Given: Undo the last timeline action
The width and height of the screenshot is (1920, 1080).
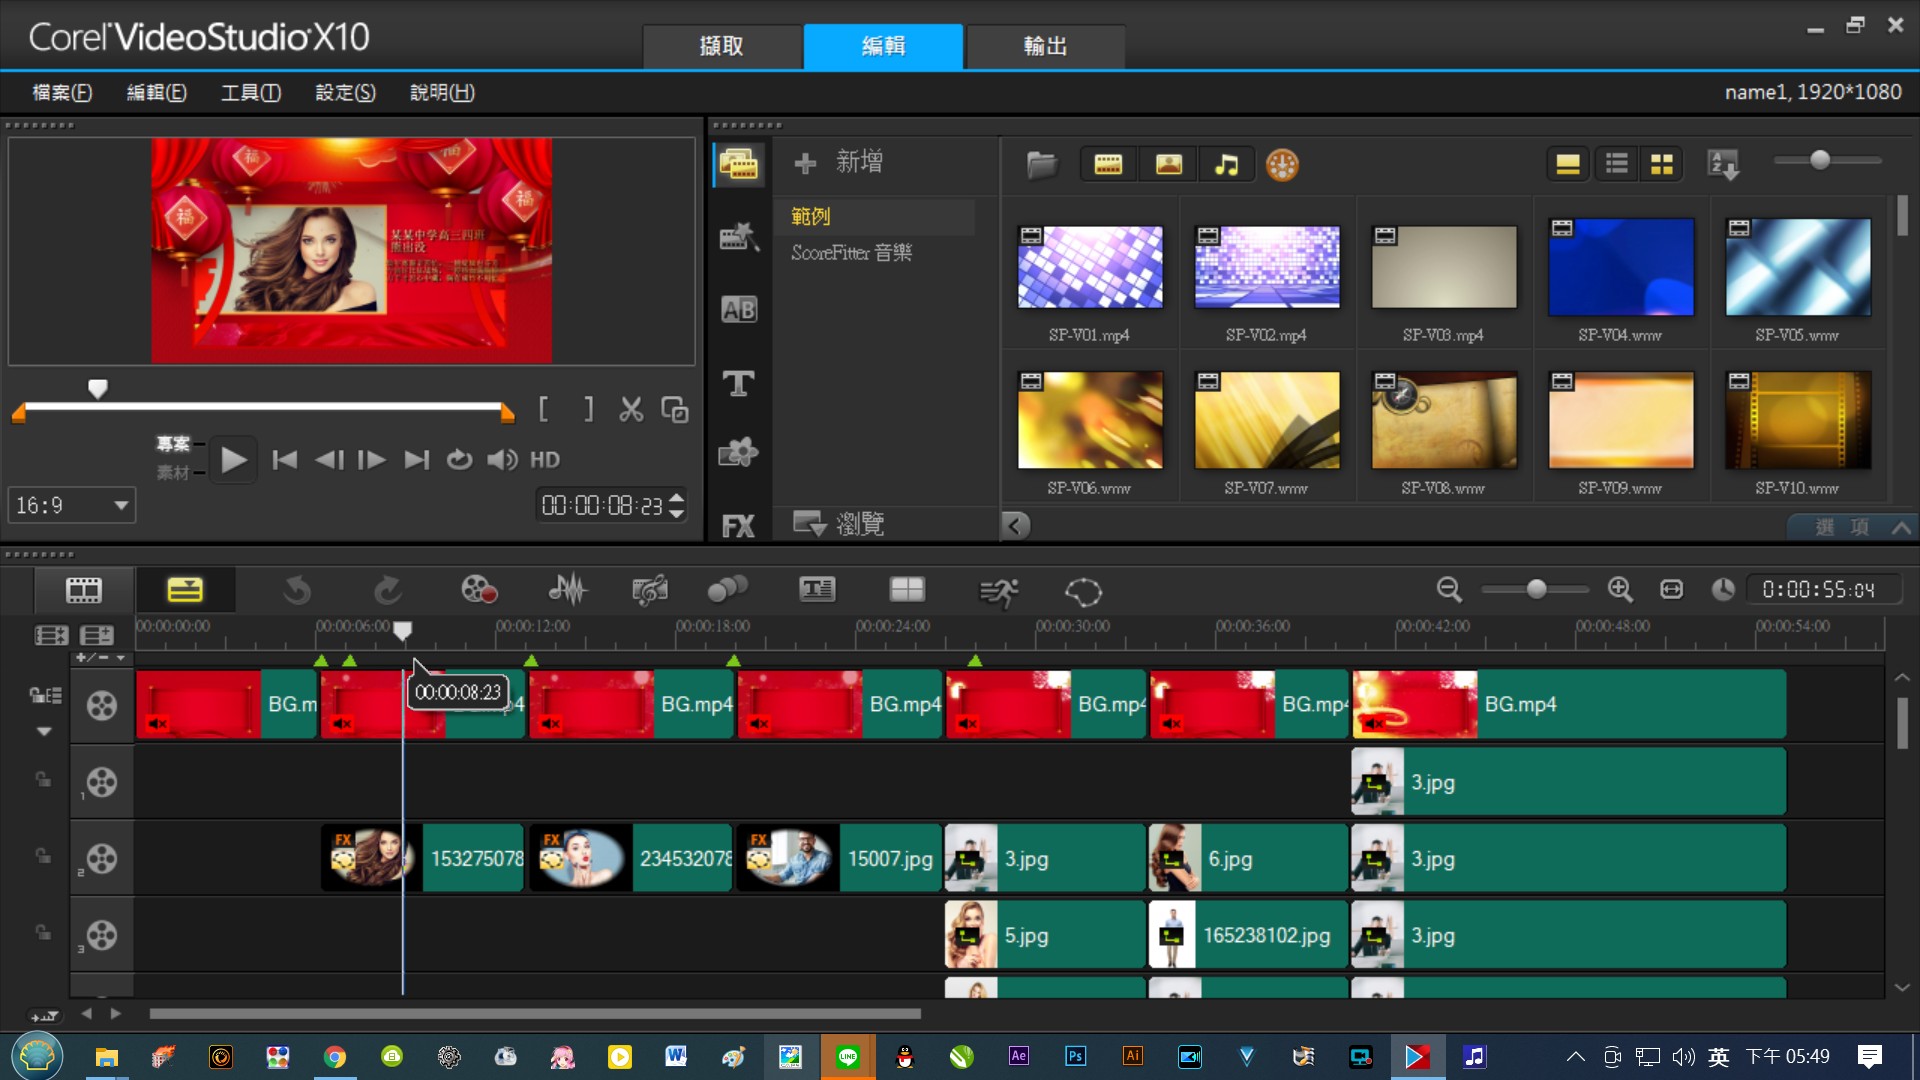Looking at the screenshot, I should (x=296, y=590).
